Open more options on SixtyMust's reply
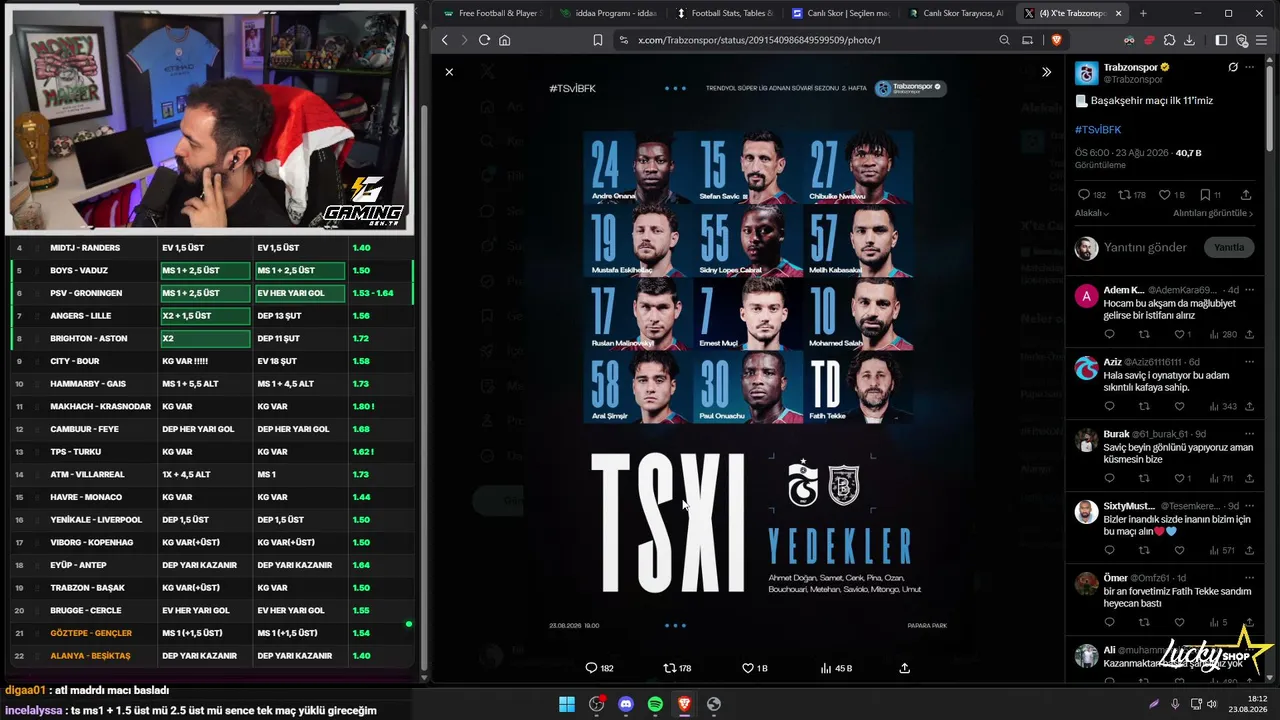 [1249, 506]
